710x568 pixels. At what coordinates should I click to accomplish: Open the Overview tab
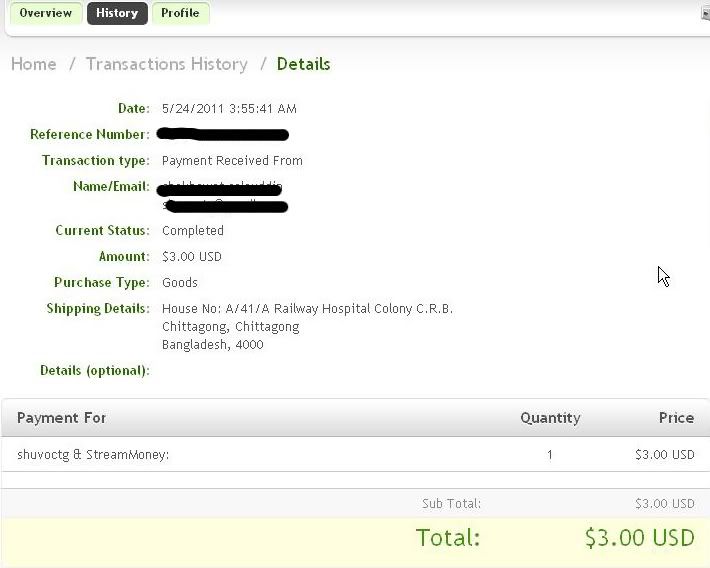point(46,13)
